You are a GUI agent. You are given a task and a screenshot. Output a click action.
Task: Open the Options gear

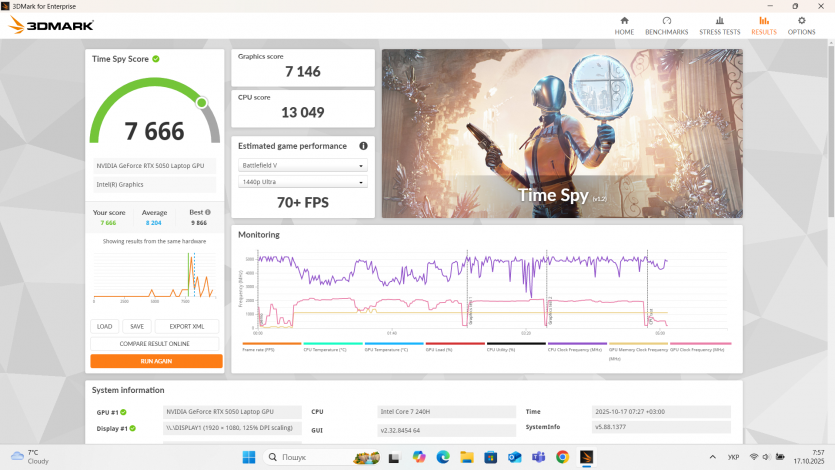pyautogui.click(x=801, y=20)
